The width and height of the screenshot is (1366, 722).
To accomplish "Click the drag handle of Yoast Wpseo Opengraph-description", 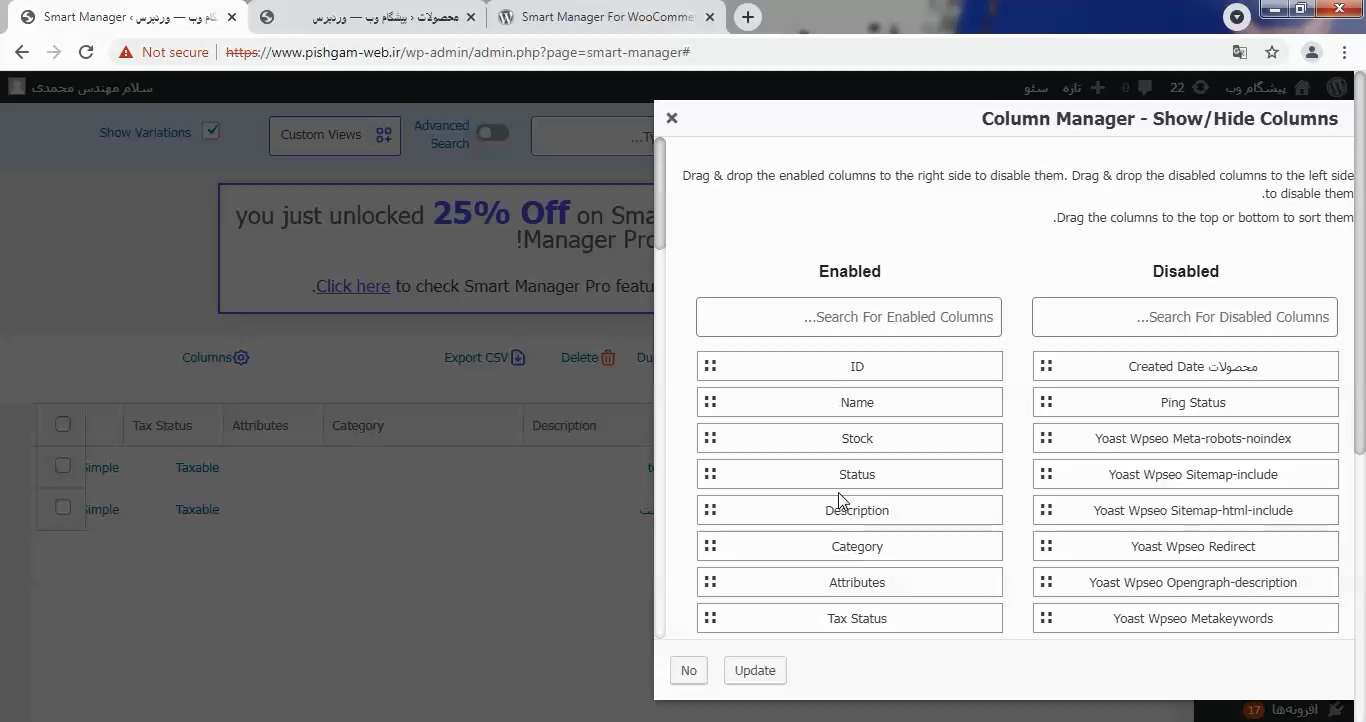I will pos(1046,582).
